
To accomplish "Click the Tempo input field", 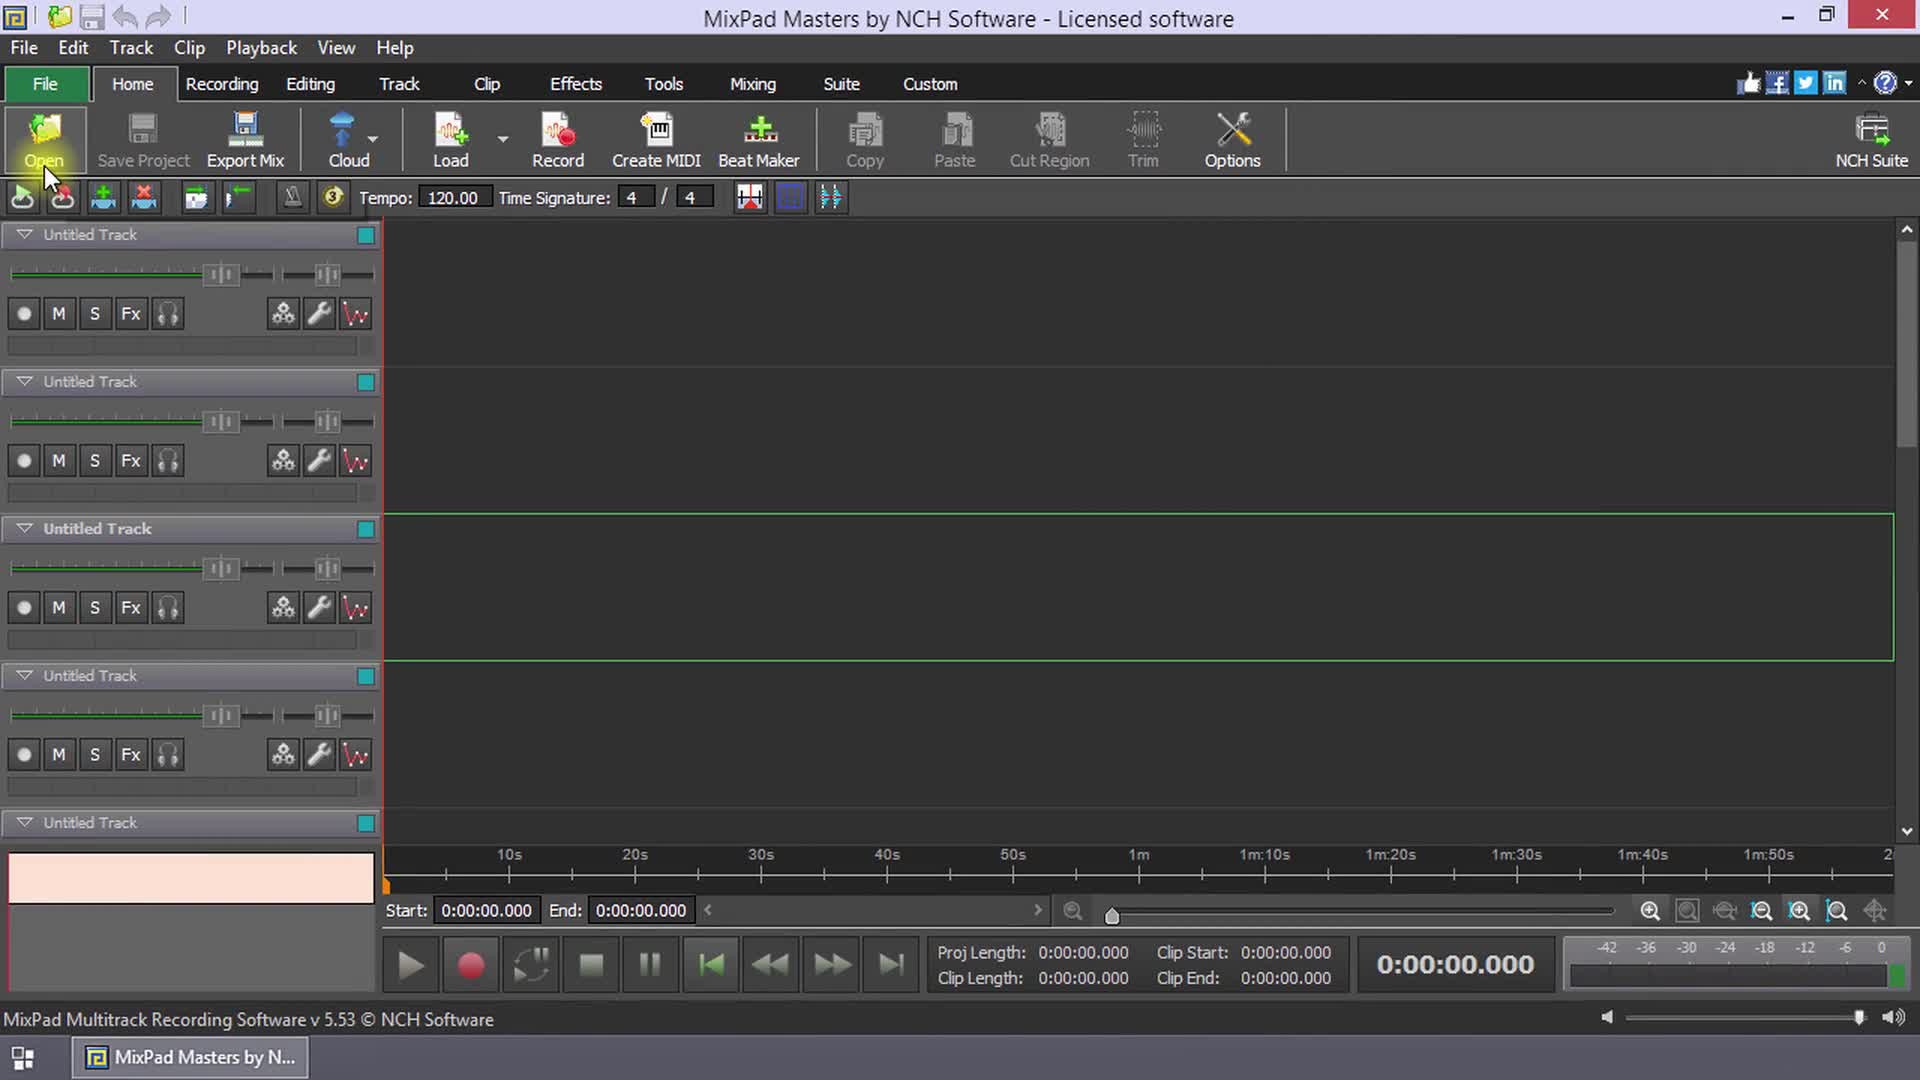I will click(453, 198).
